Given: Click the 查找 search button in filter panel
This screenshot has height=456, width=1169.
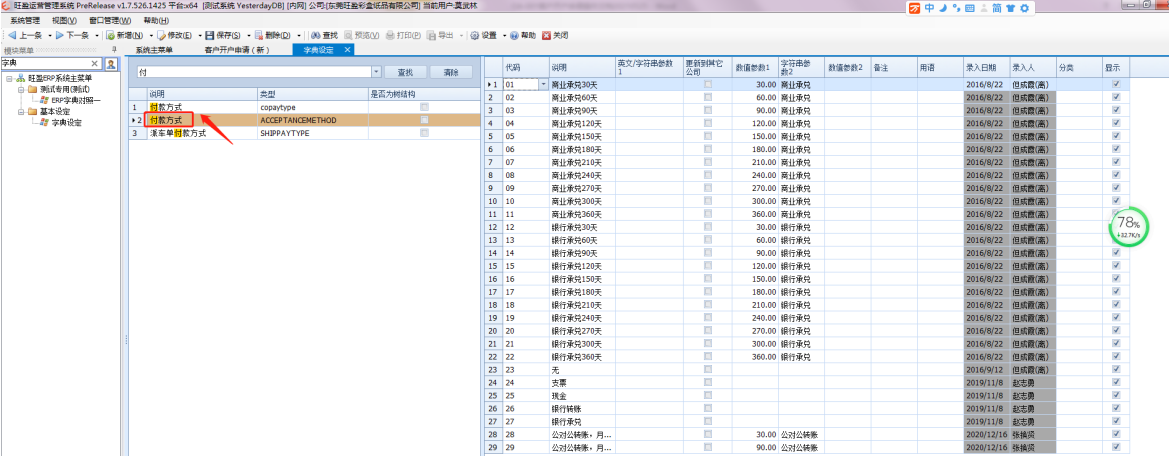Looking at the screenshot, I should click(x=405, y=72).
